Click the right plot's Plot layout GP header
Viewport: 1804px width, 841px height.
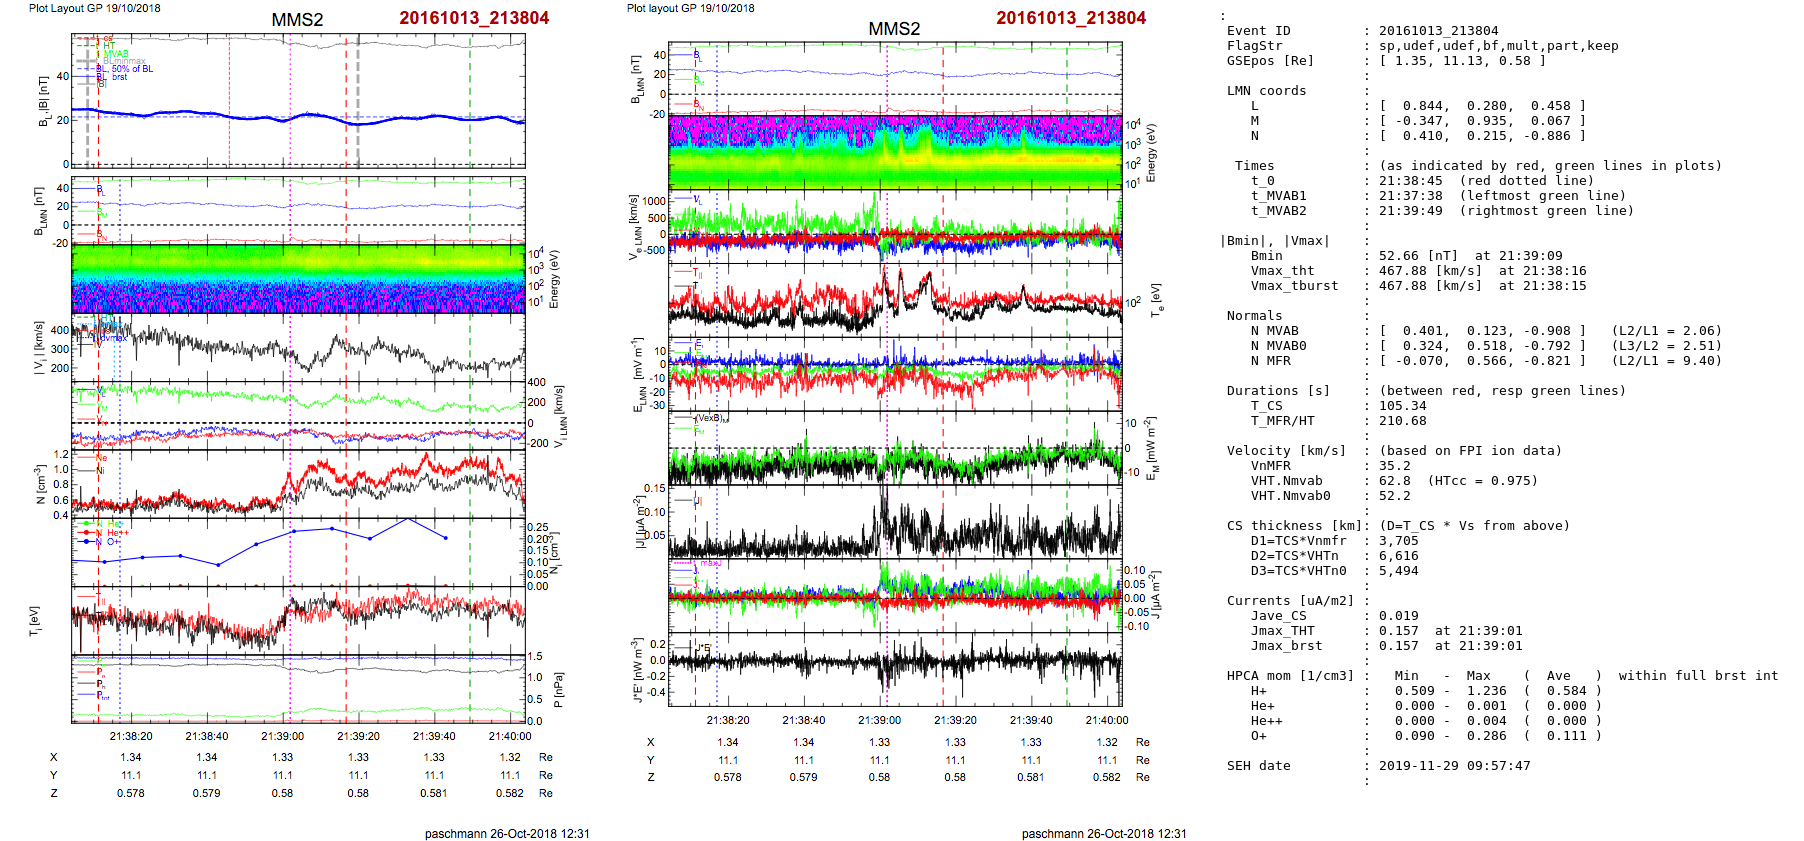click(x=690, y=8)
